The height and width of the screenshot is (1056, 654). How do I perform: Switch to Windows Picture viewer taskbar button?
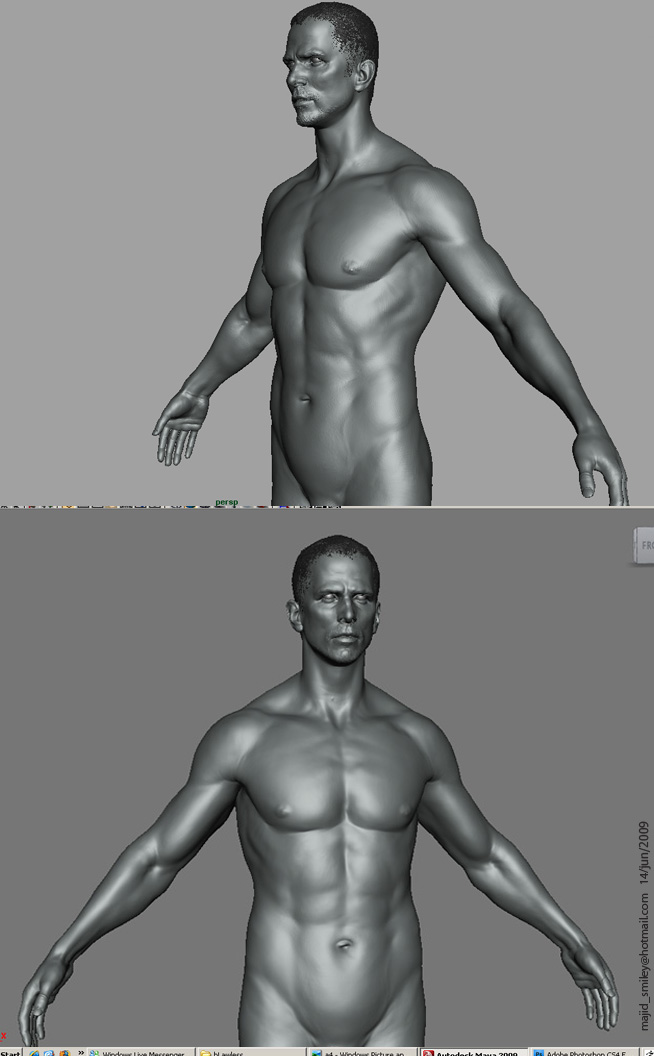point(362,1053)
